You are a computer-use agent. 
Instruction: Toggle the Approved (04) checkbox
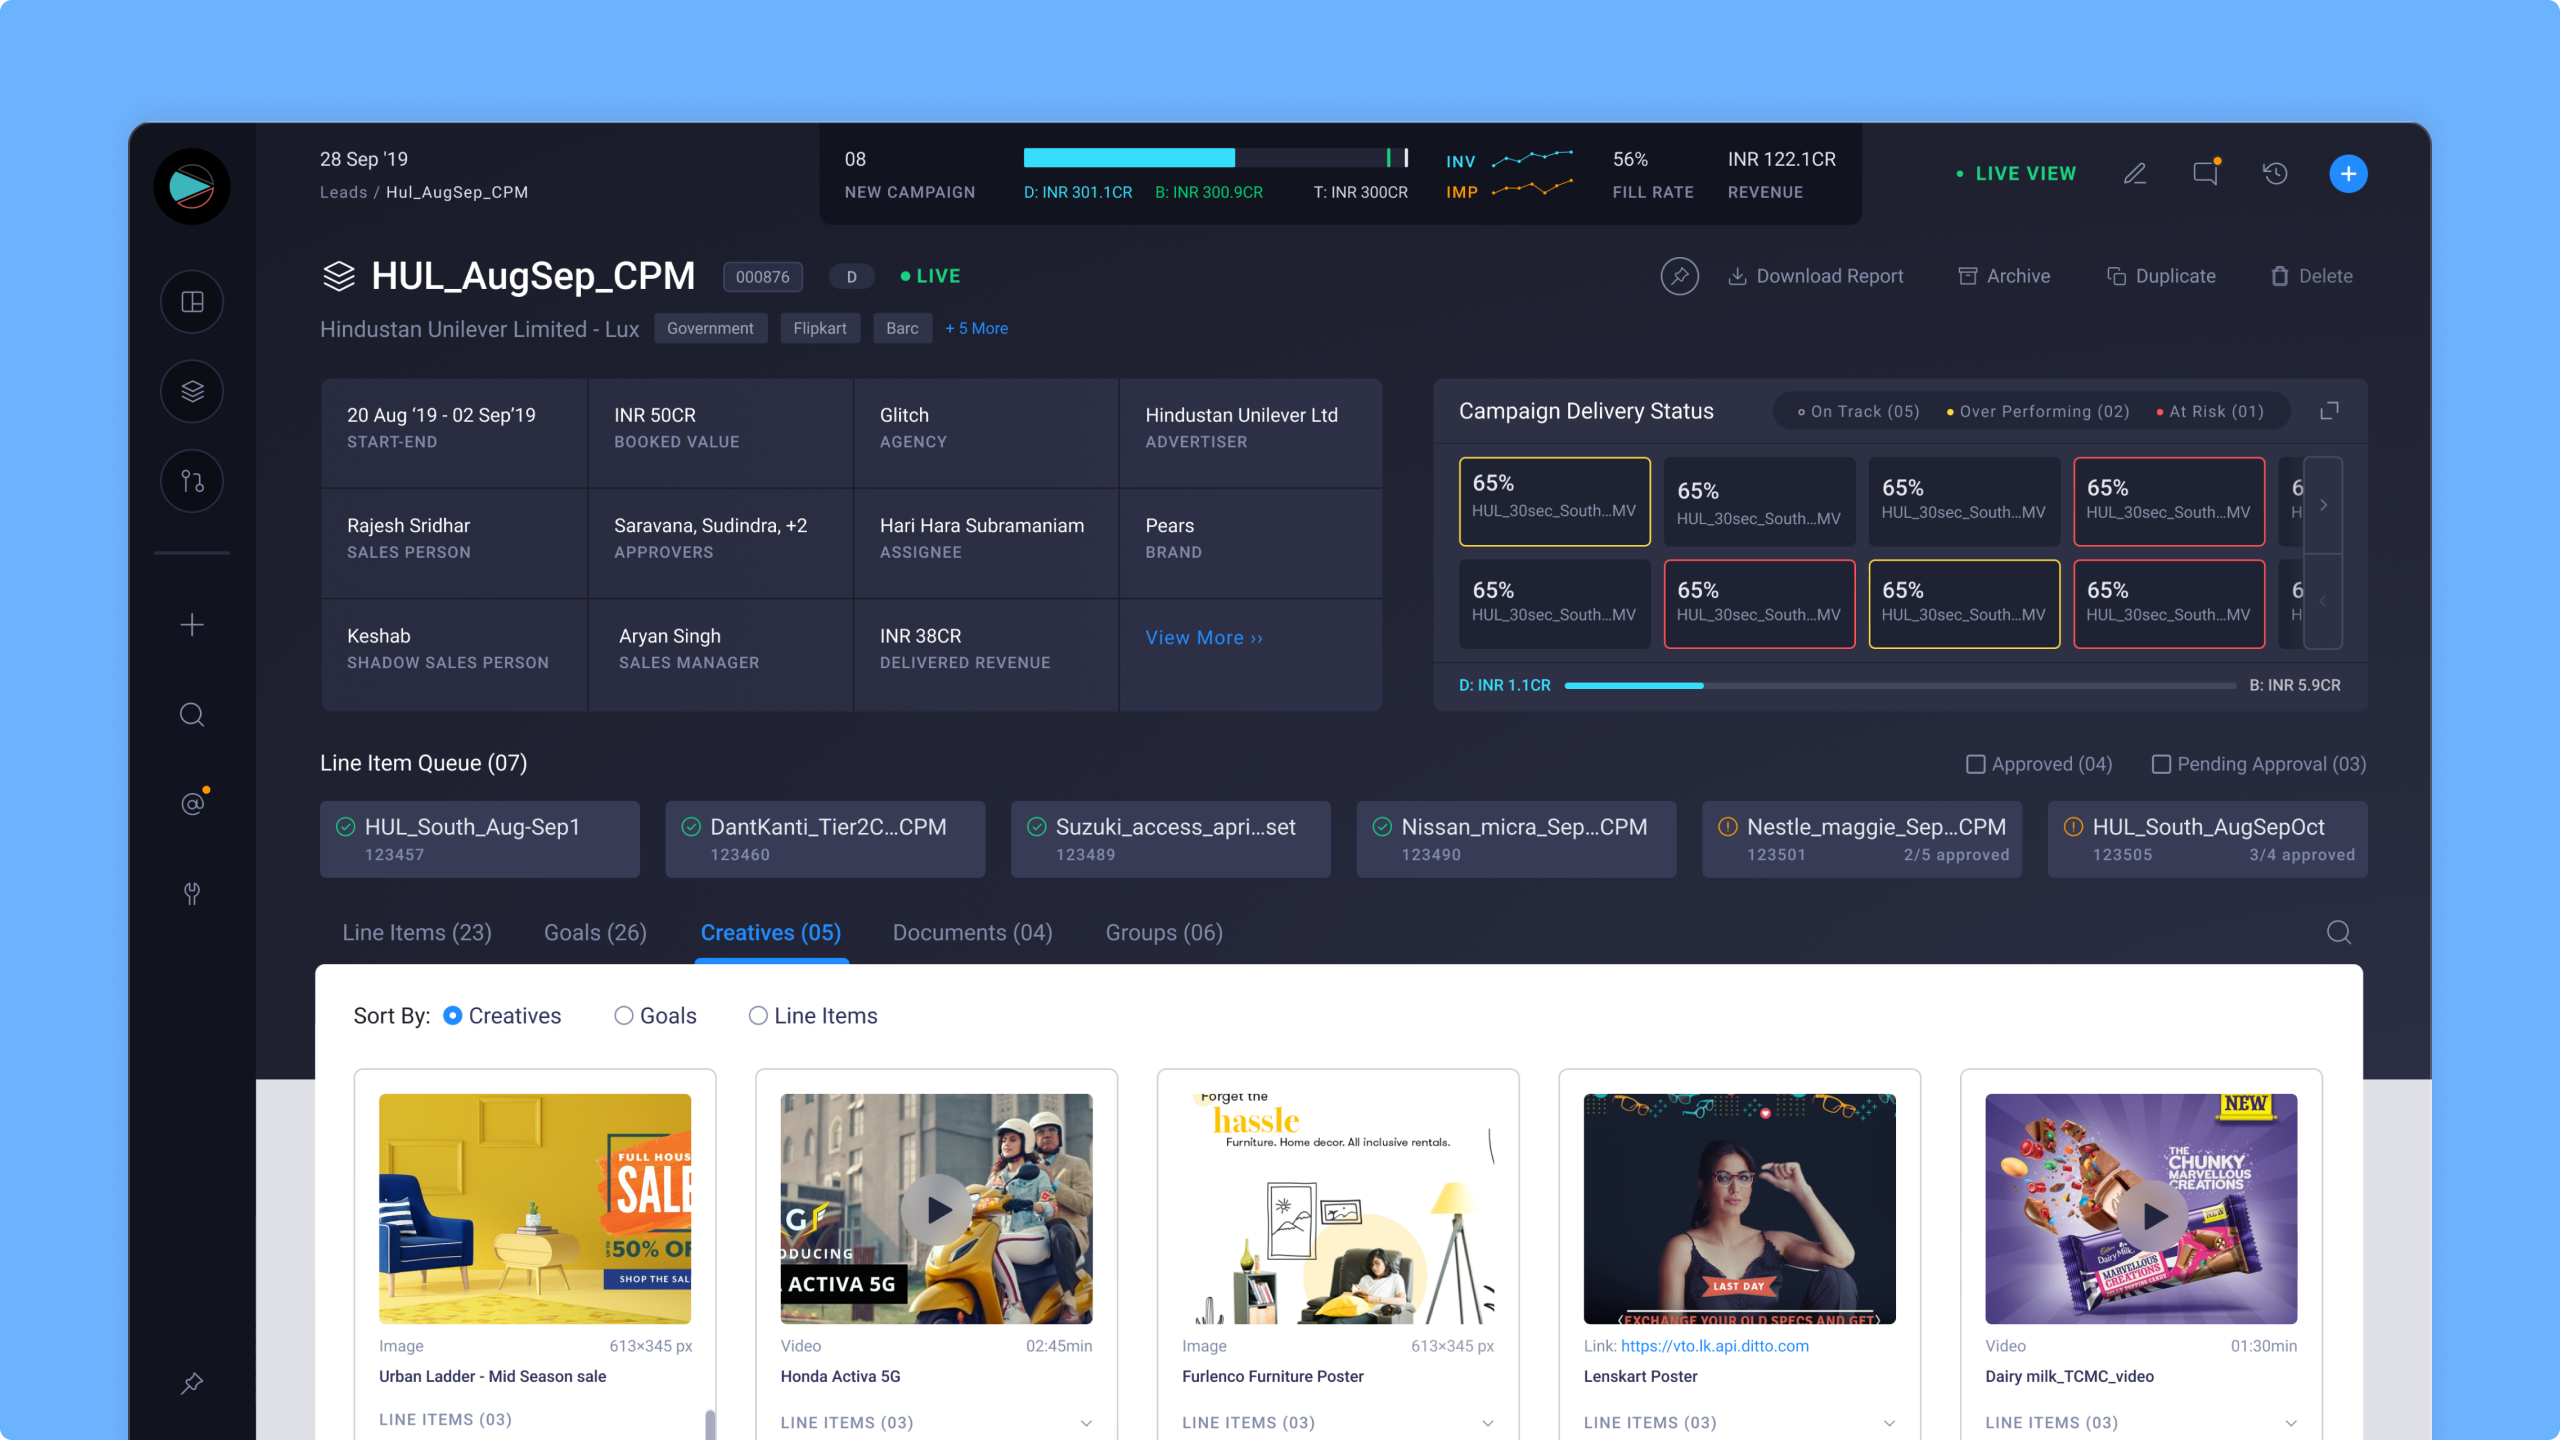[1976, 764]
